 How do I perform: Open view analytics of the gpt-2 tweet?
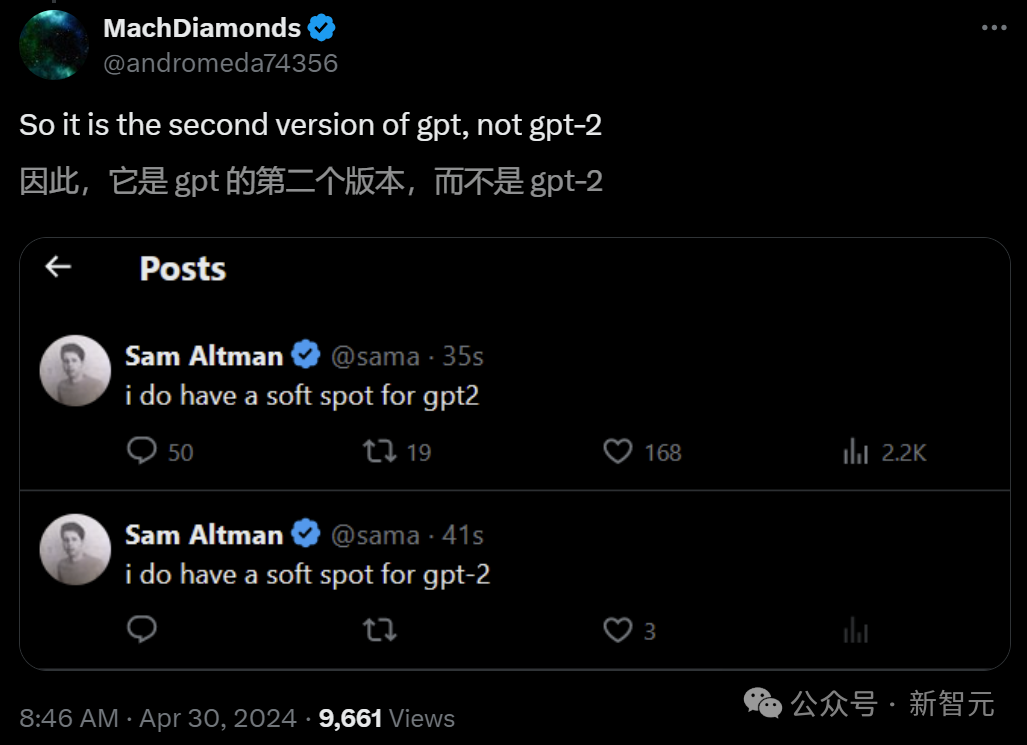[856, 630]
